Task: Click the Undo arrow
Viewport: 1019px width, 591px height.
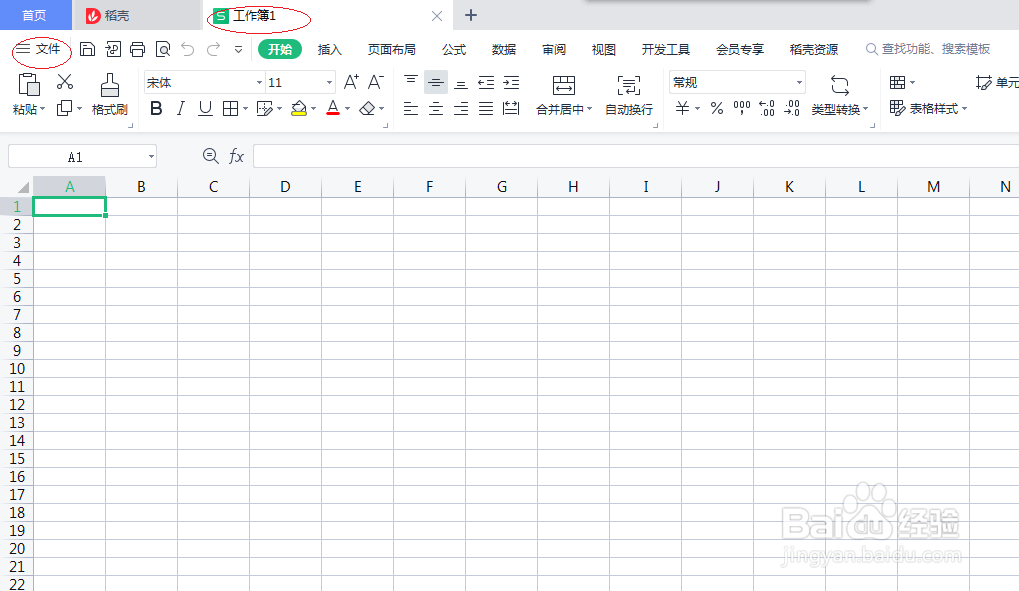Action: tap(188, 49)
